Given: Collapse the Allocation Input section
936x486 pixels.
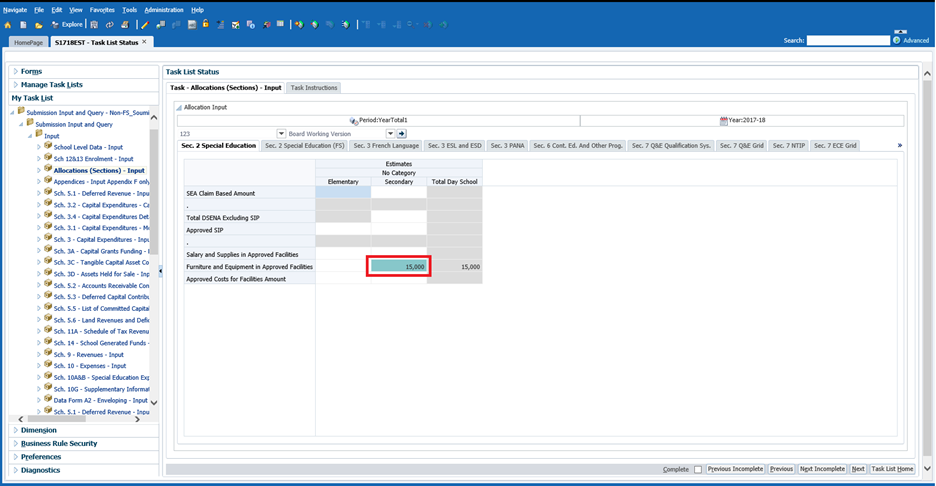Looking at the screenshot, I should 179,106.
